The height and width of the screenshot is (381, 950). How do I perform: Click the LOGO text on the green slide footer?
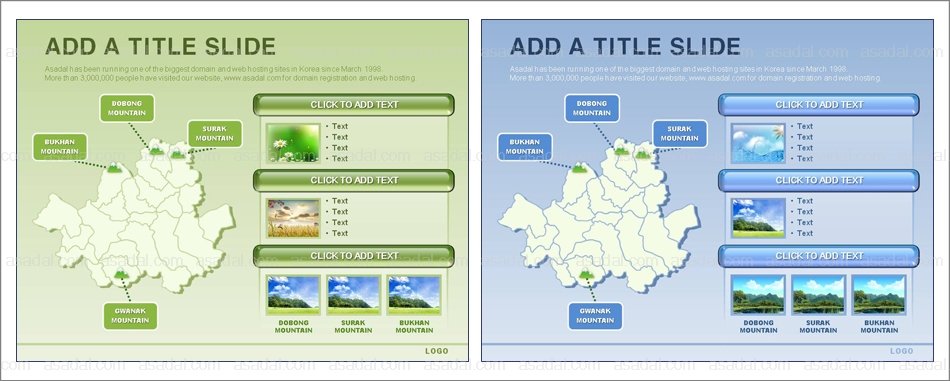[x=437, y=351]
